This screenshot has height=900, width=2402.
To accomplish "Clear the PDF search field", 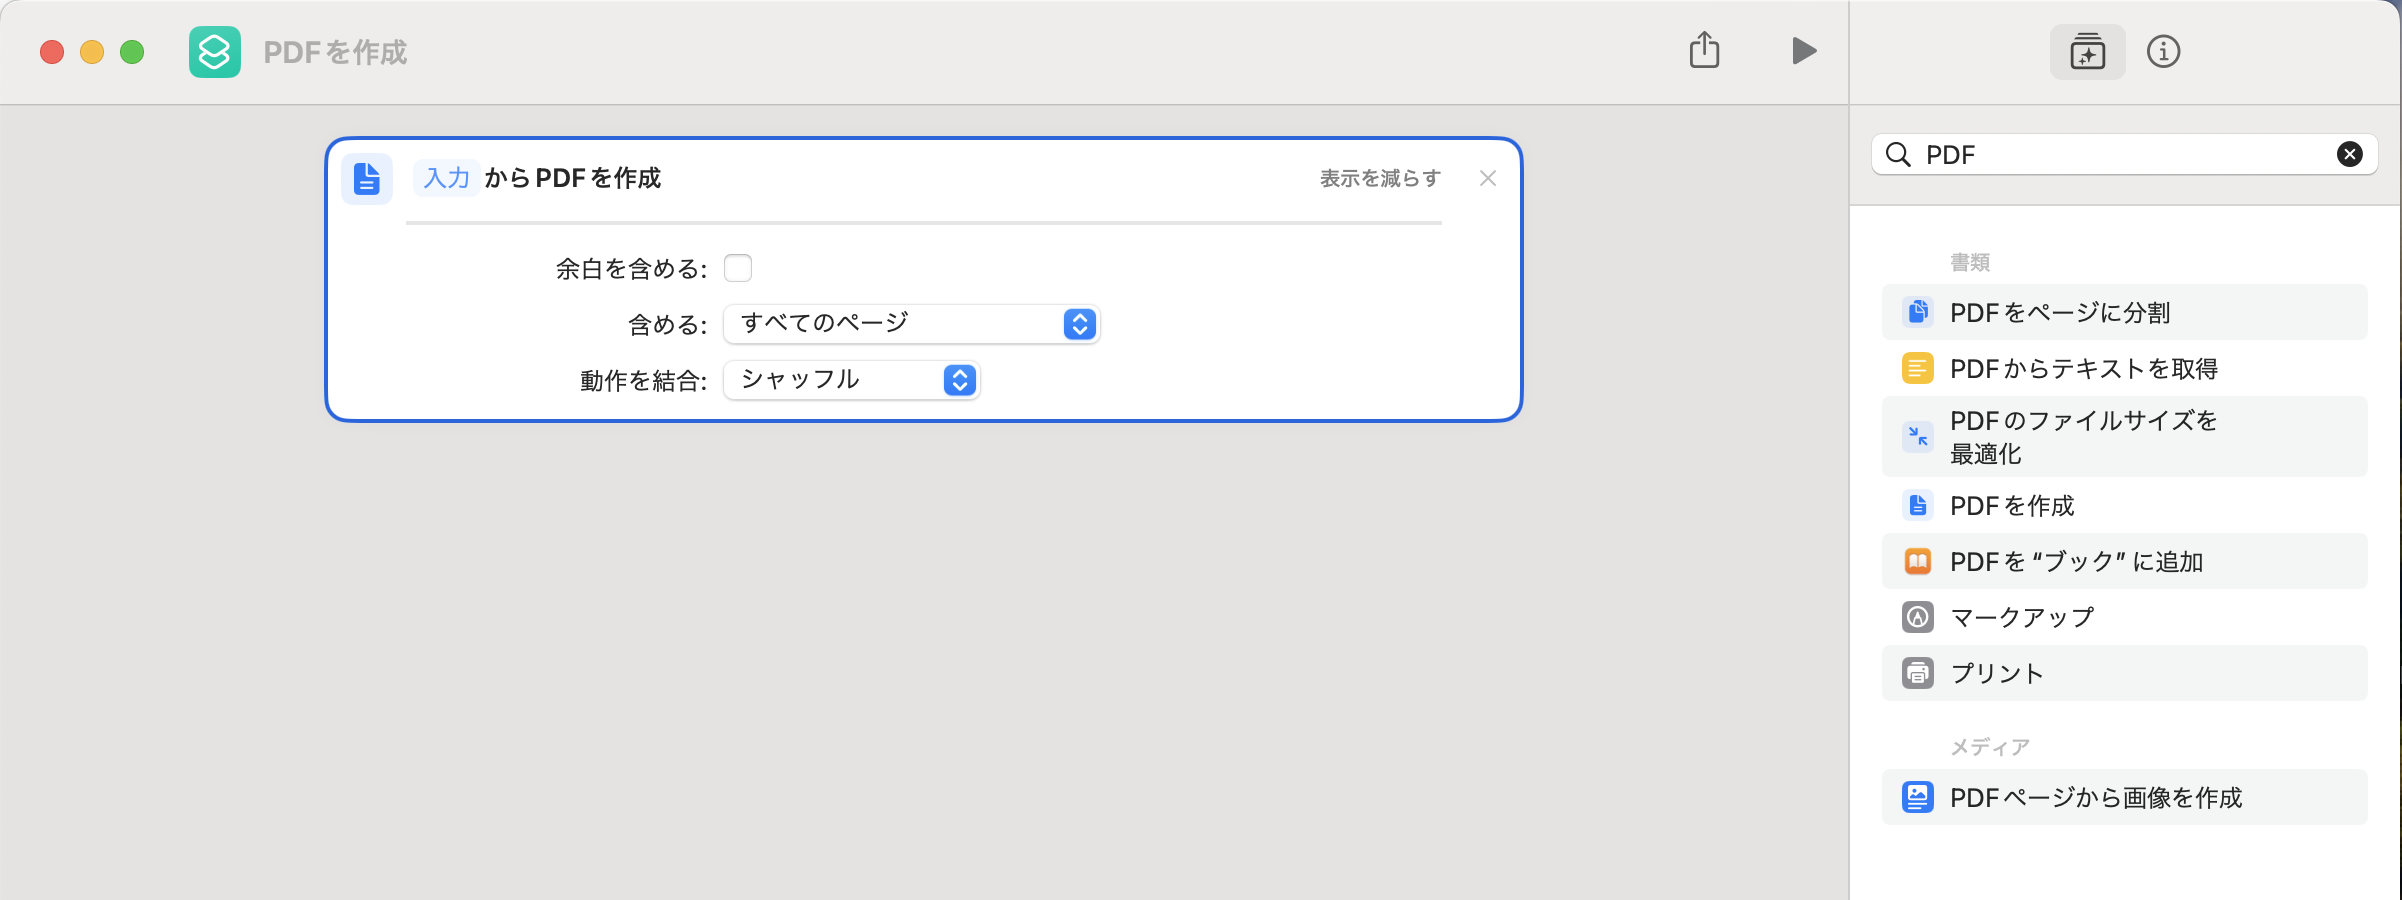I will pos(2349,154).
